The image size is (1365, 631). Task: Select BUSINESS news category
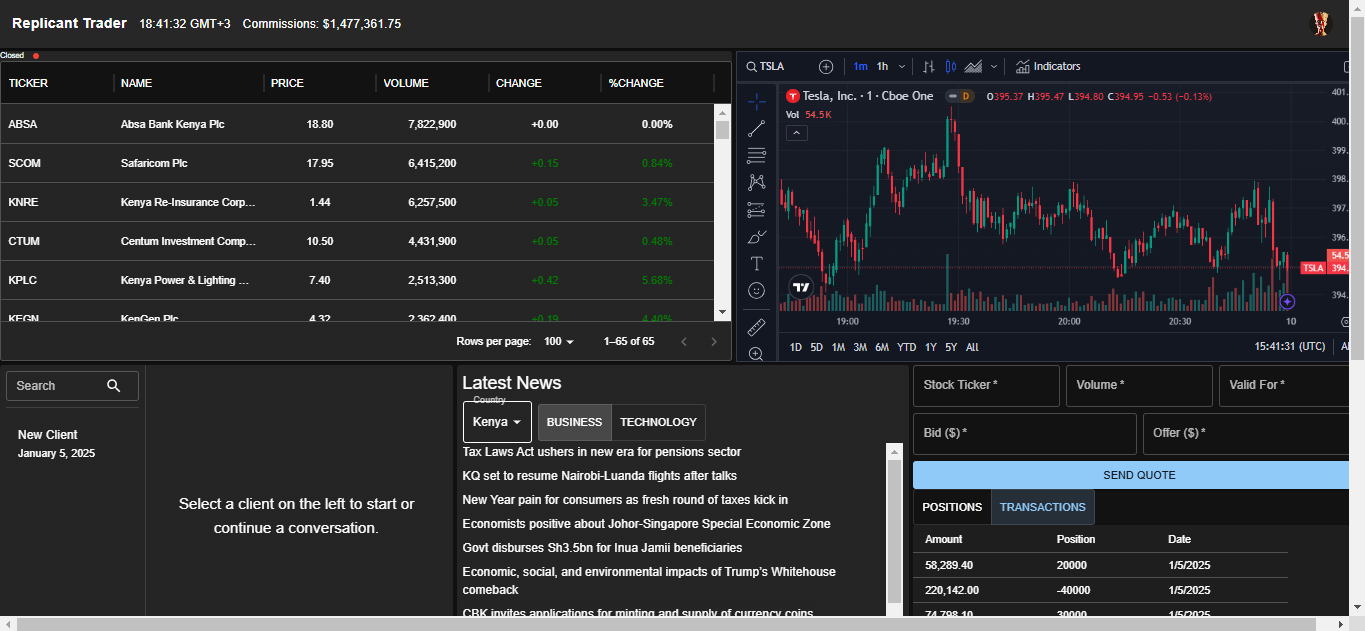tap(574, 422)
